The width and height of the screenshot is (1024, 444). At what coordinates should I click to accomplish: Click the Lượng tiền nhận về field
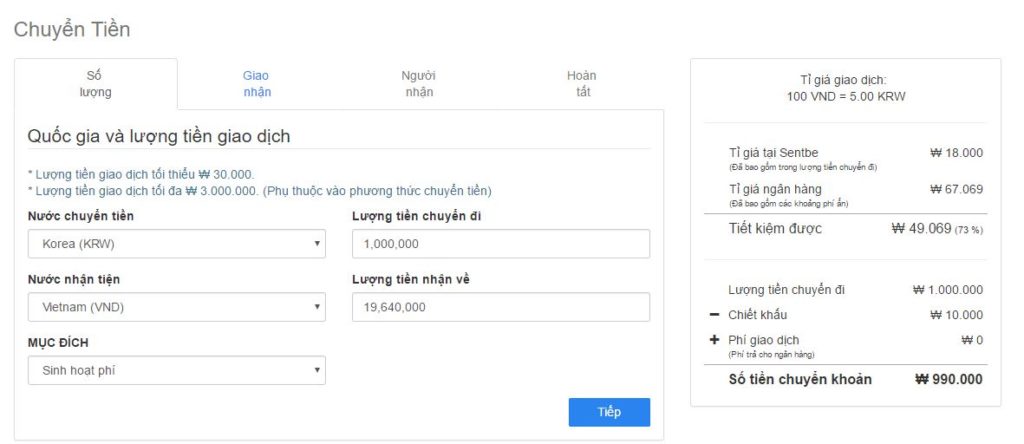coord(501,307)
